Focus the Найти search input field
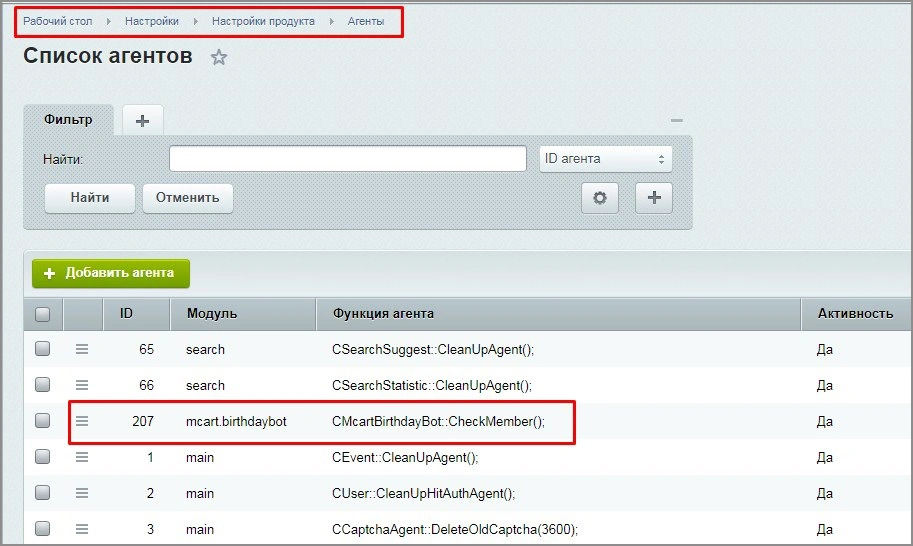Screen dimensions: 913x546 click(x=348, y=159)
